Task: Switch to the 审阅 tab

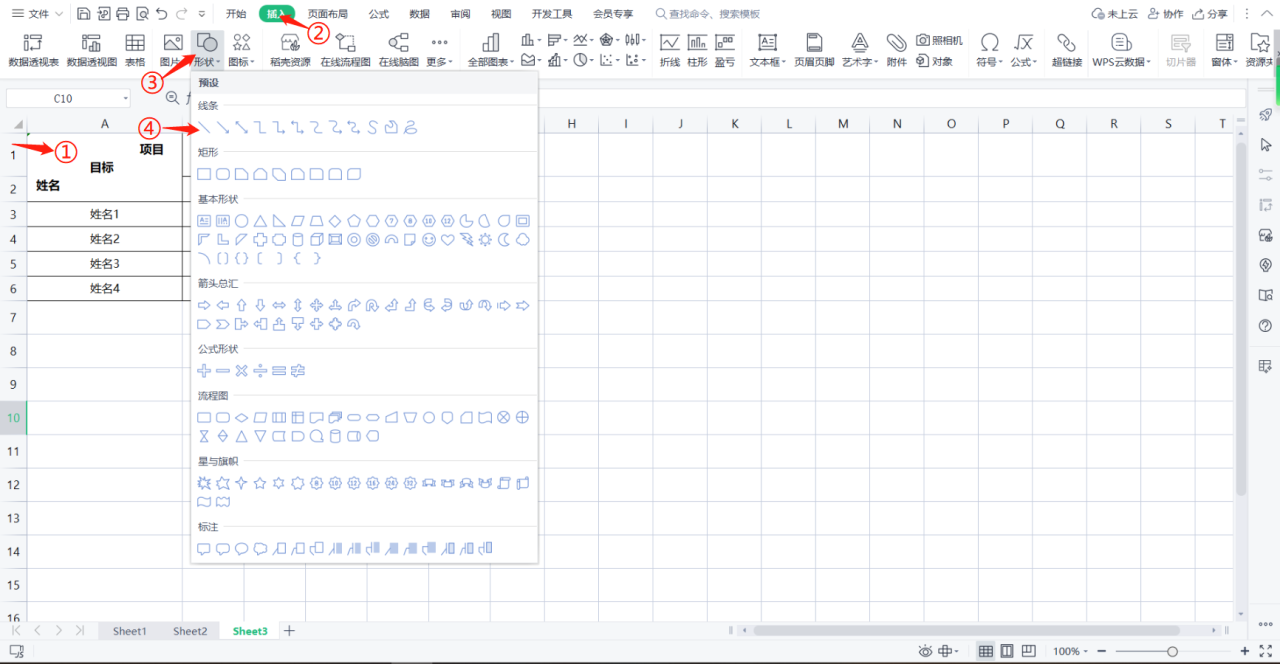Action: point(460,14)
